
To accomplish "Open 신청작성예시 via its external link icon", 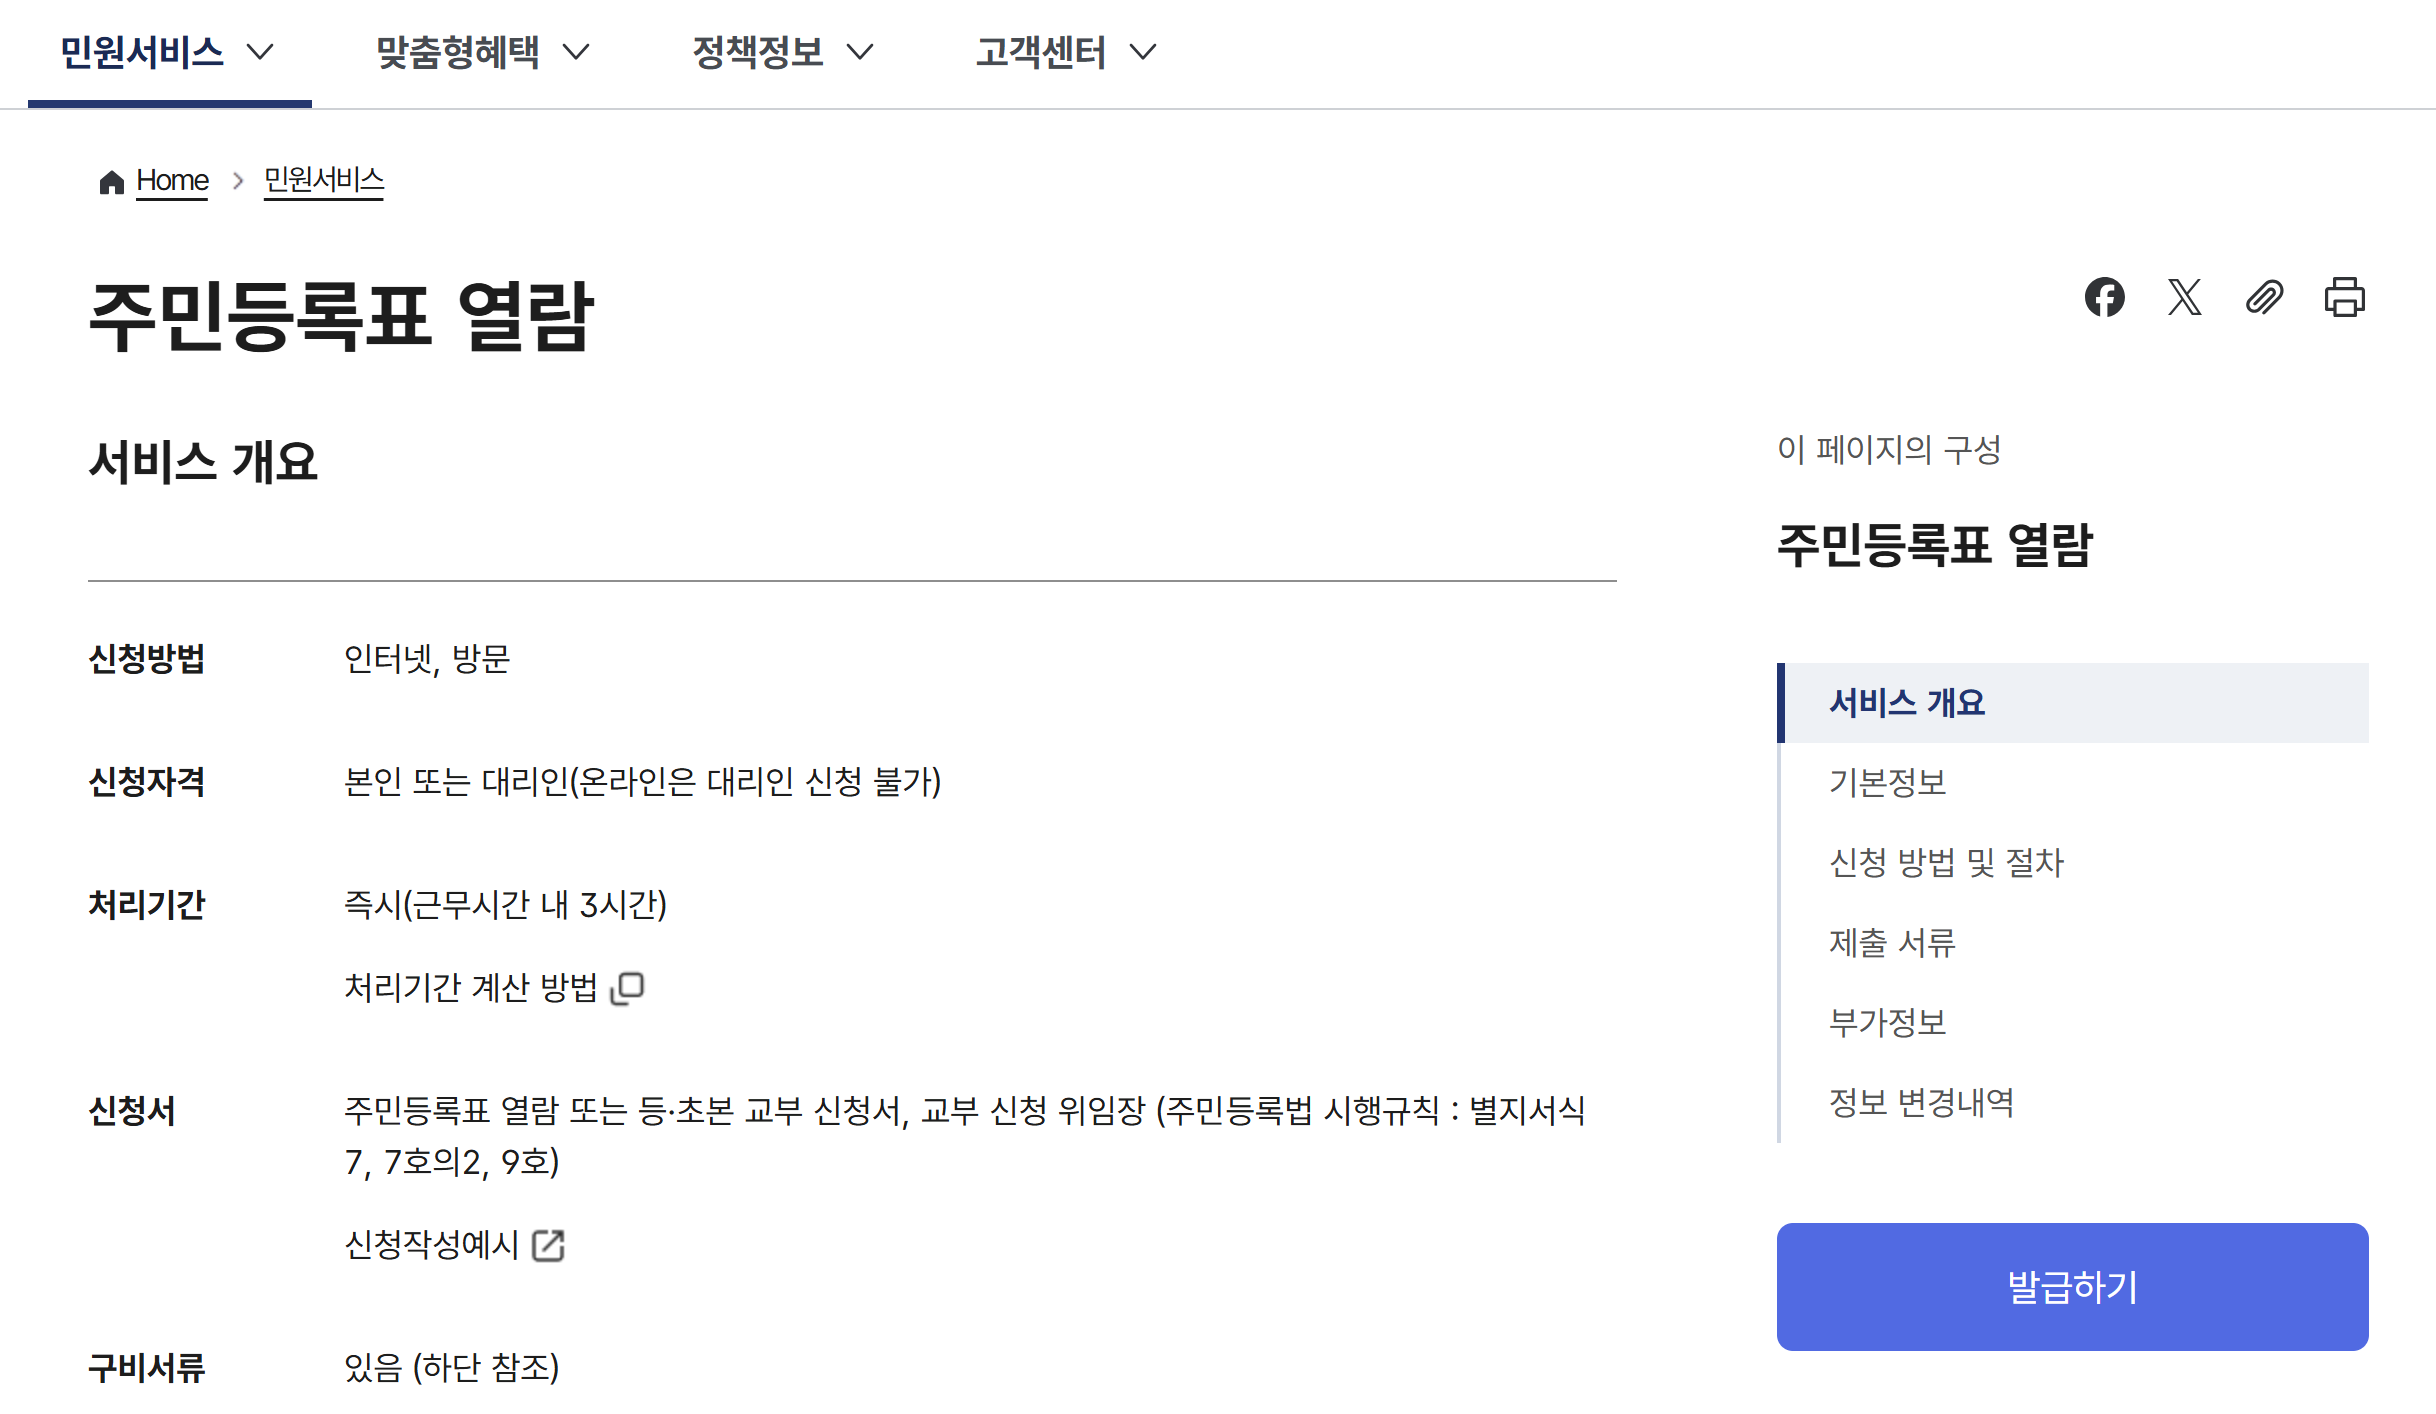I will (x=549, y=1246).
